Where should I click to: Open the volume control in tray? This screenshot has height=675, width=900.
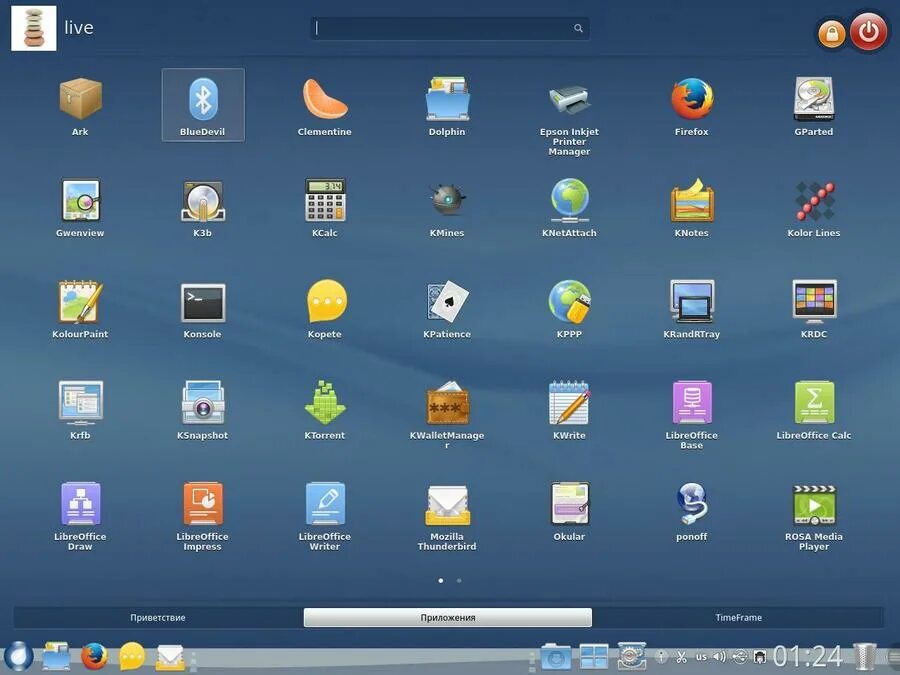tap(719, 655)
